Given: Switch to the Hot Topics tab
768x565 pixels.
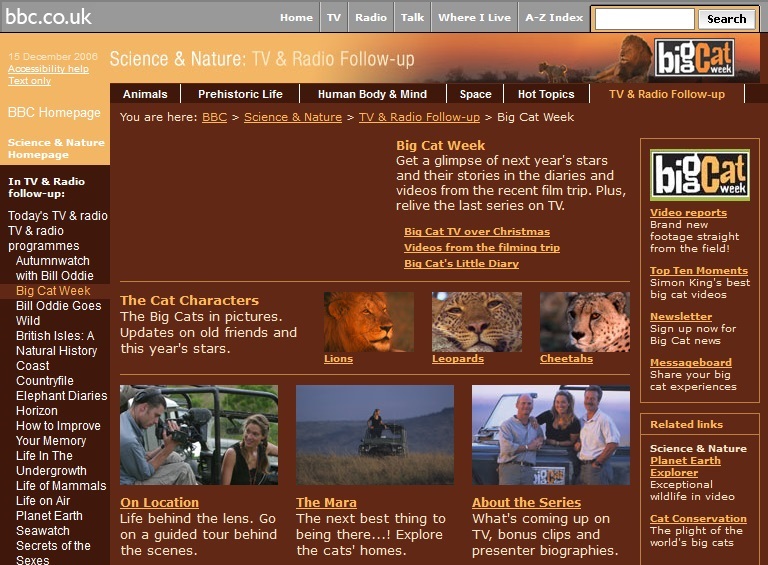Looking at the screenshot, I should pos(546,94).
